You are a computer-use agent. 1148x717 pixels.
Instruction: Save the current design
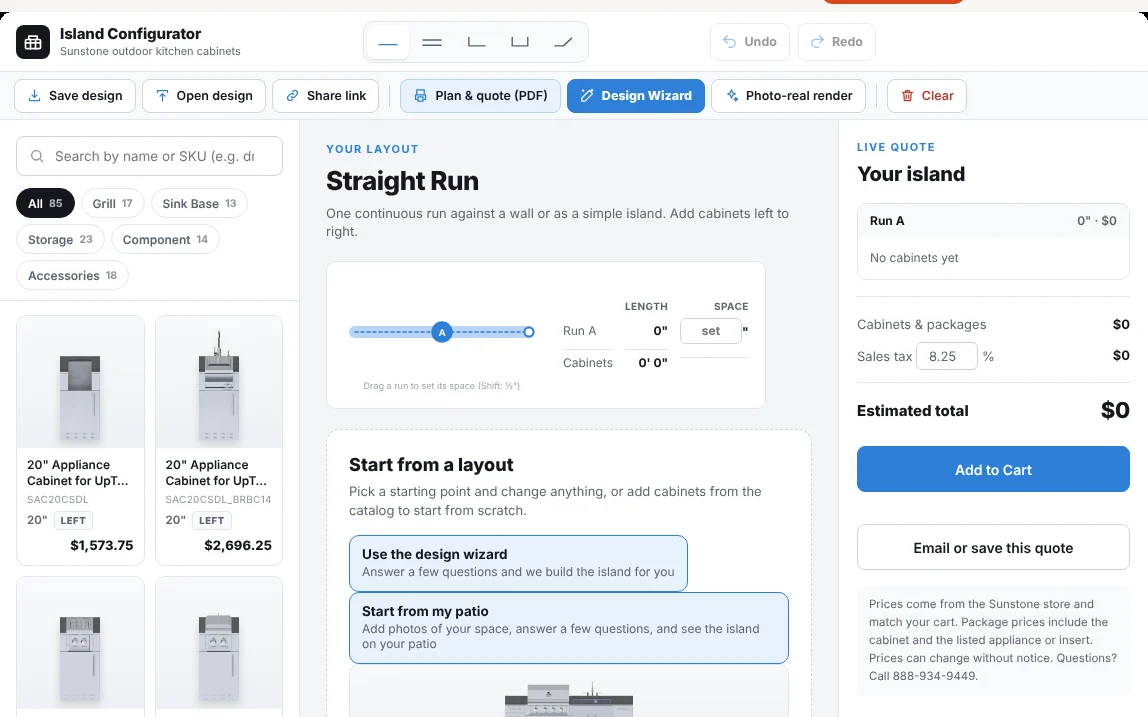tap(75, 96)
